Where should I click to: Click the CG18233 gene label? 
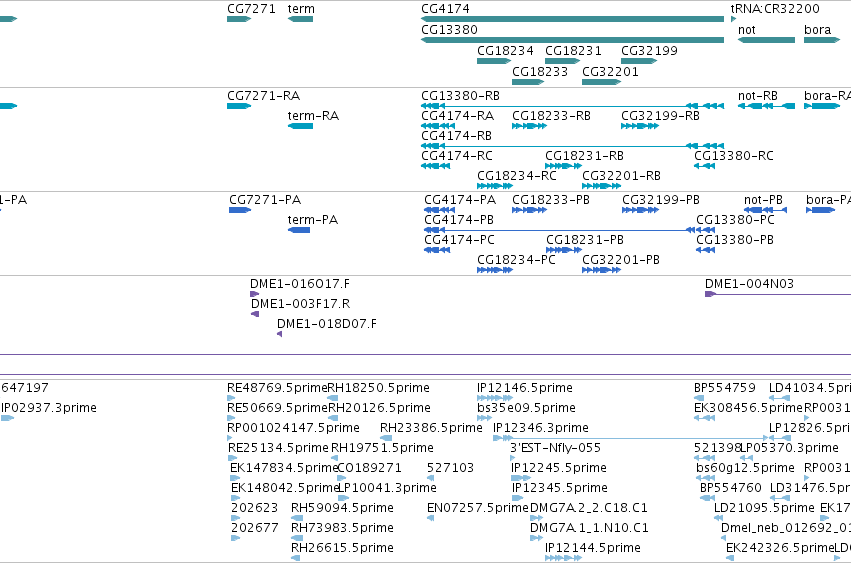[x=540, y=72]
